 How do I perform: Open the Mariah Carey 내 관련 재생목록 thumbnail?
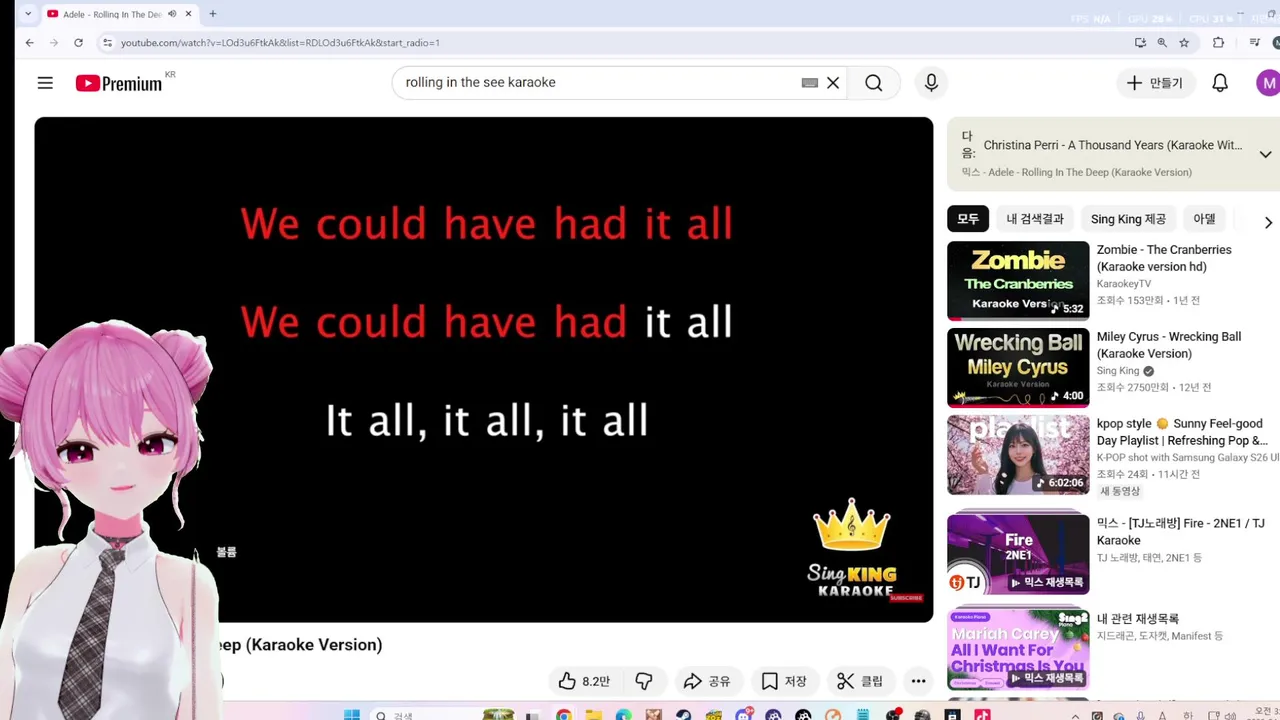pyautogui.click(x=1018, y=649)
